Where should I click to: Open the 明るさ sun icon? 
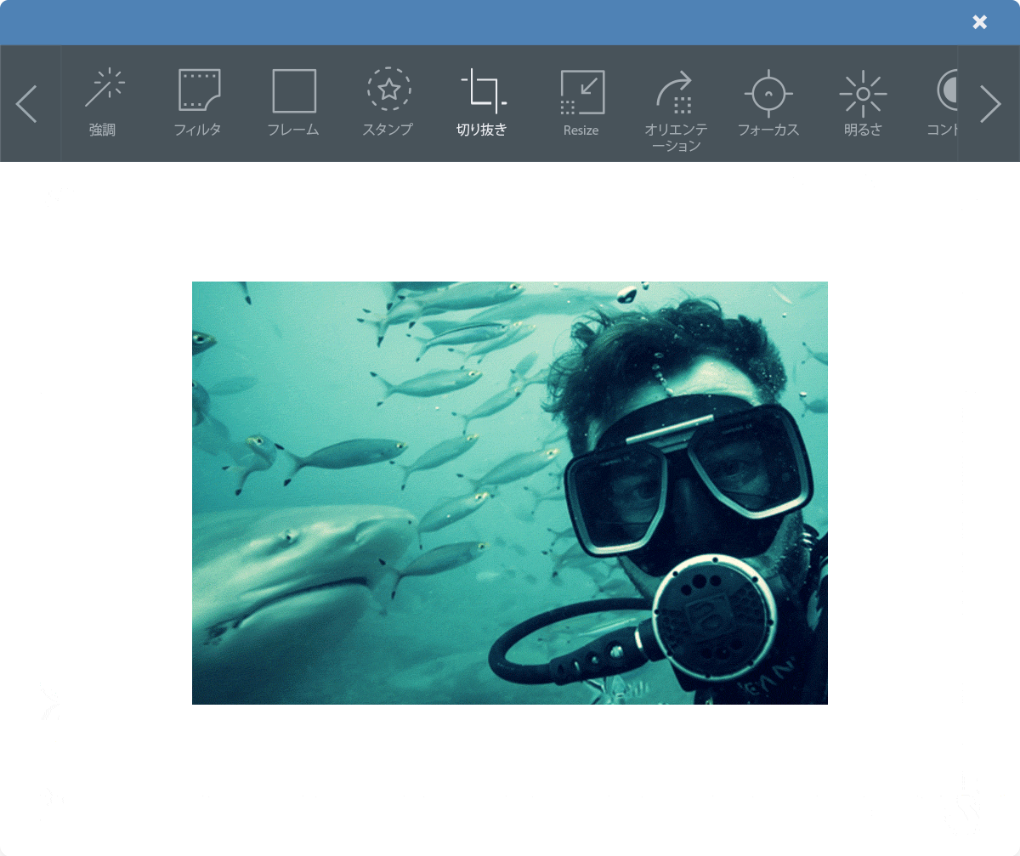[x=862, y=93]
